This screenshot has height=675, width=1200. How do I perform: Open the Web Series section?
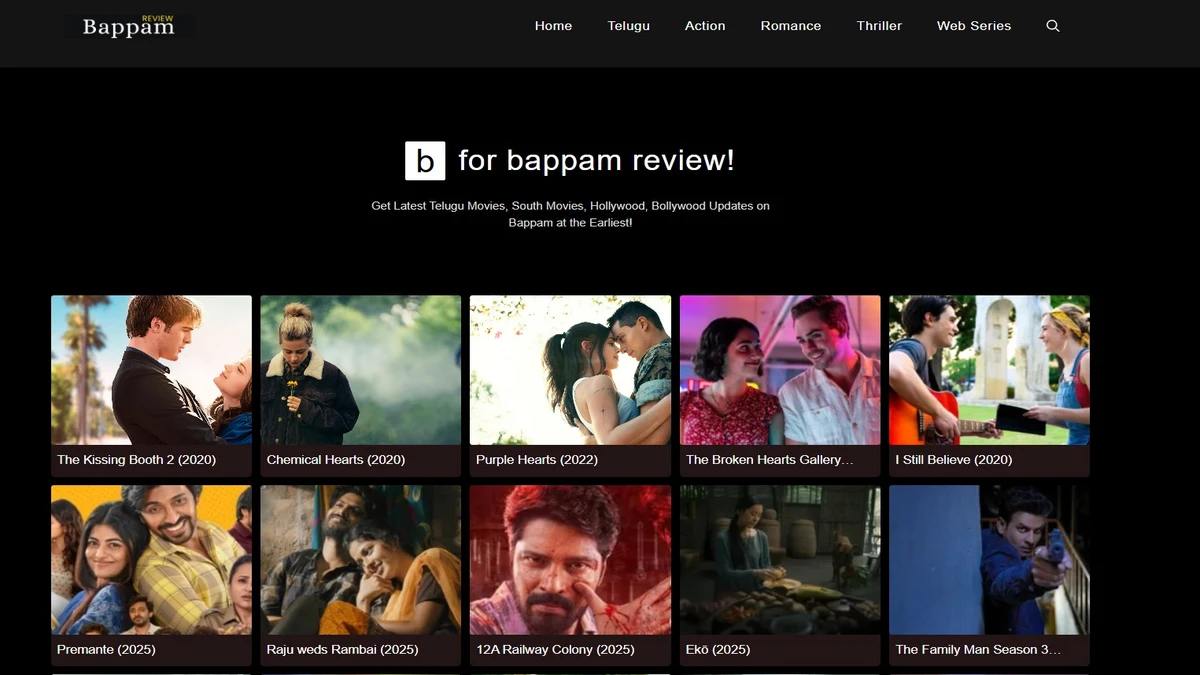coord(974,26)
